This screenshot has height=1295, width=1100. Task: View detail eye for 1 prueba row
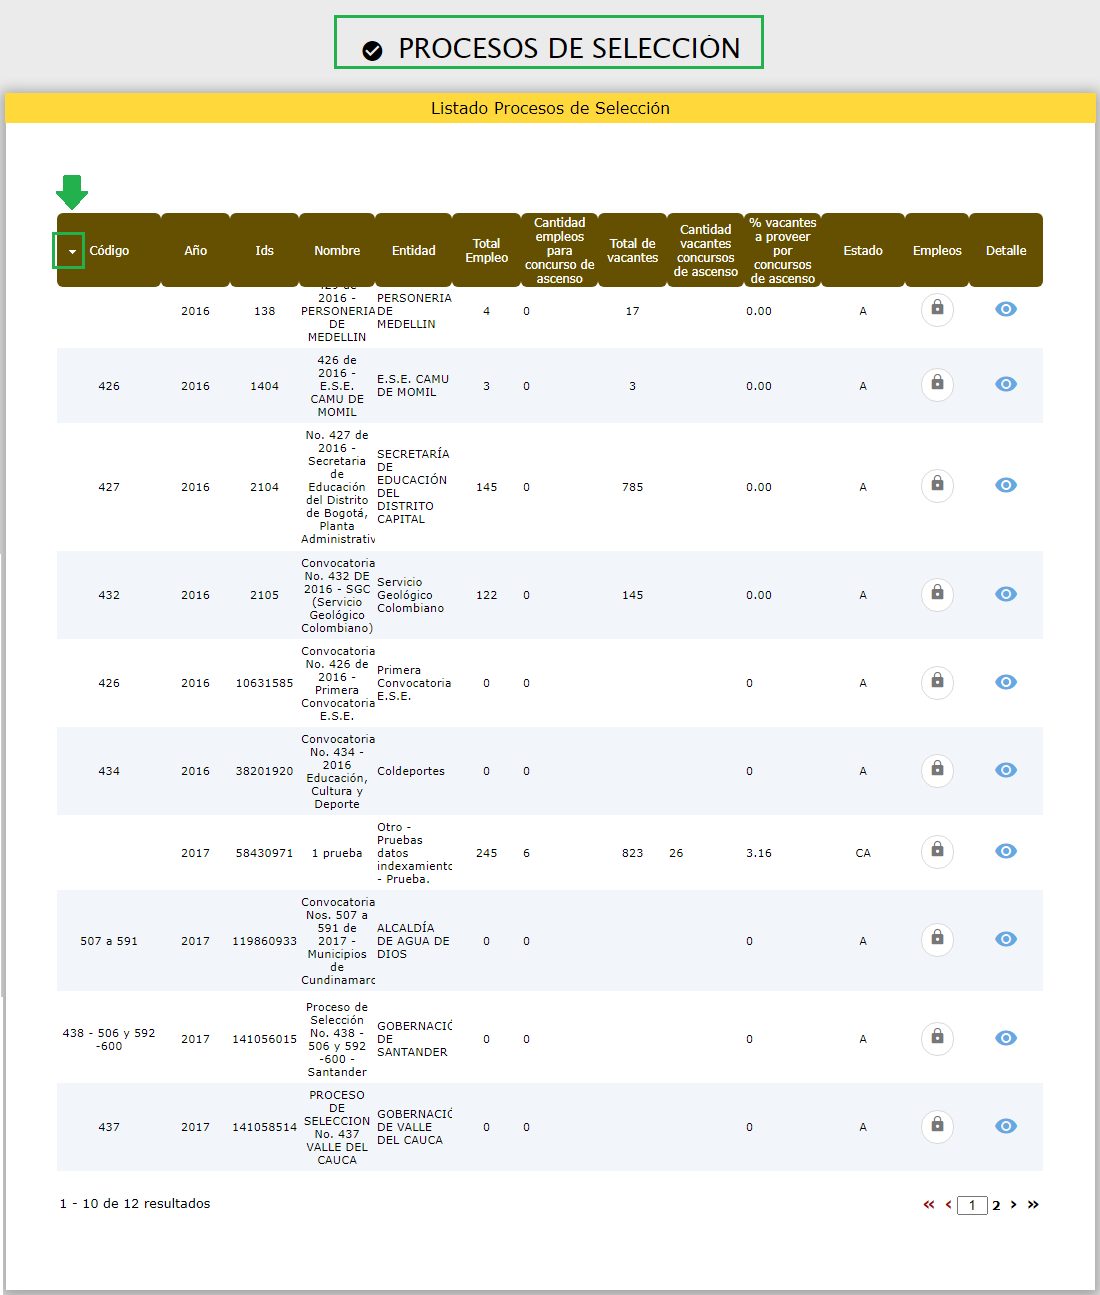pos(1006,851)
